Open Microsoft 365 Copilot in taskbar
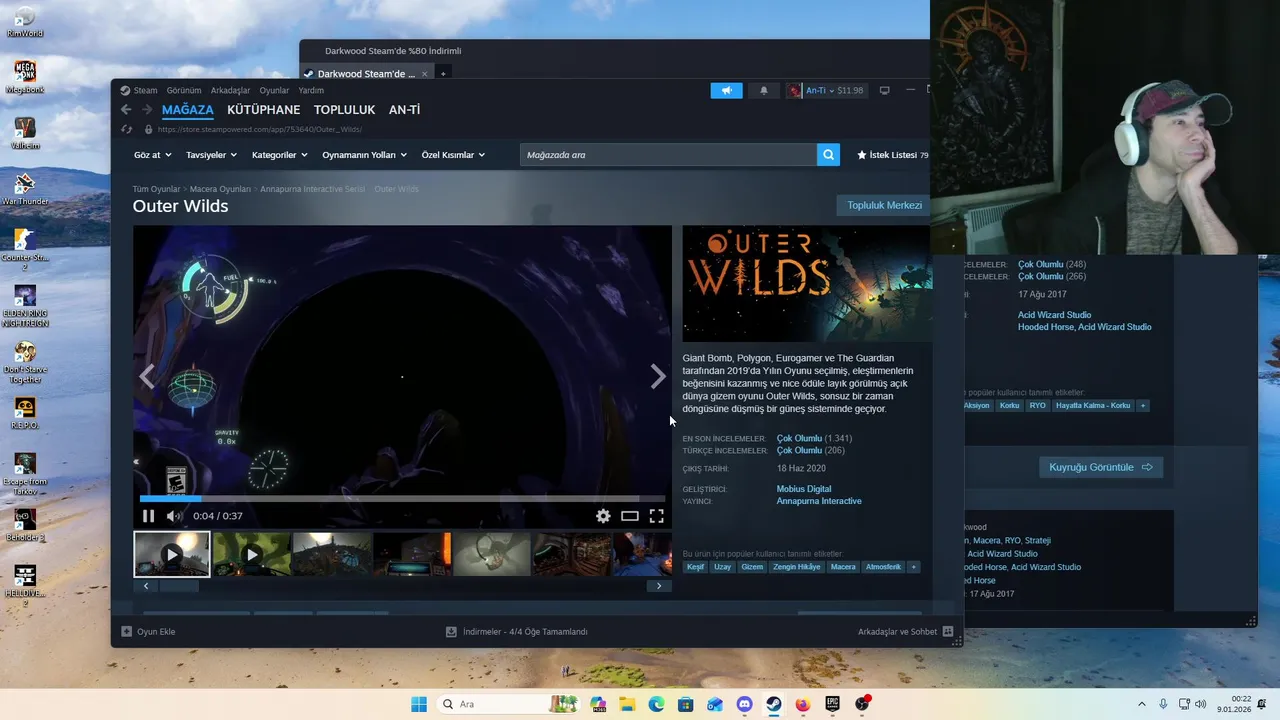1280x720 pixels. [598, 704]
